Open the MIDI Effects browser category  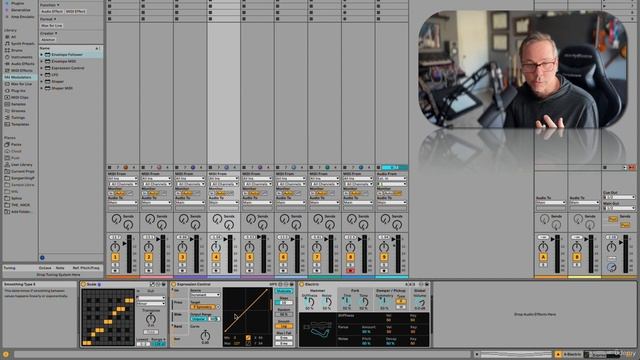coord(19,71)
